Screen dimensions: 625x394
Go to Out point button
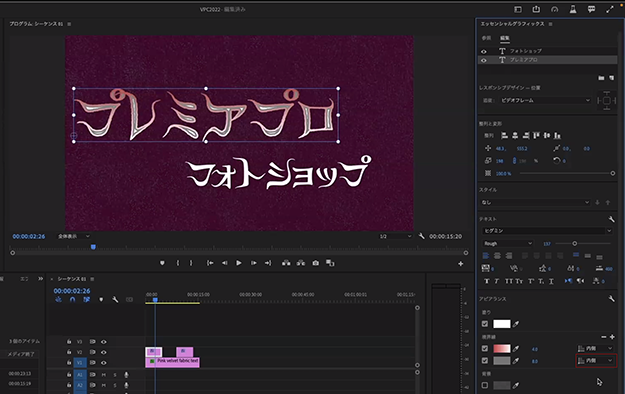[268, 263]
